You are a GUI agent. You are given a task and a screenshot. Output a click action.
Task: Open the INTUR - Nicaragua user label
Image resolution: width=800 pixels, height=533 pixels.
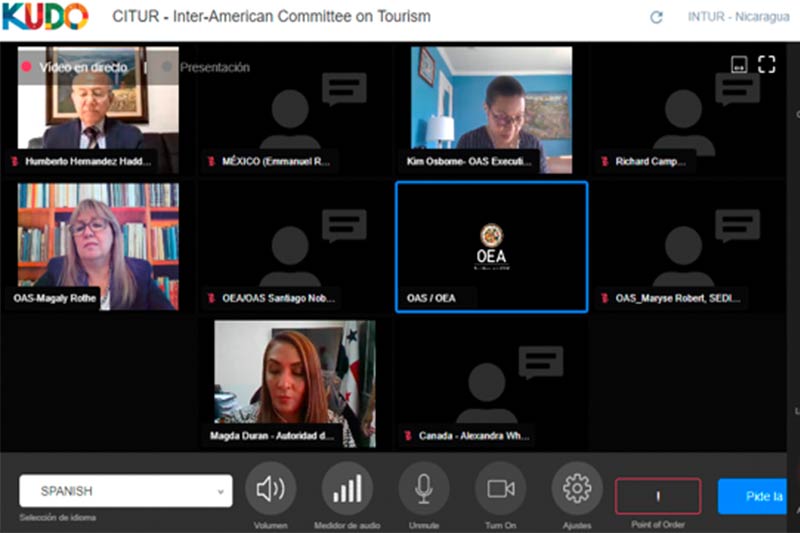point(738,17)
